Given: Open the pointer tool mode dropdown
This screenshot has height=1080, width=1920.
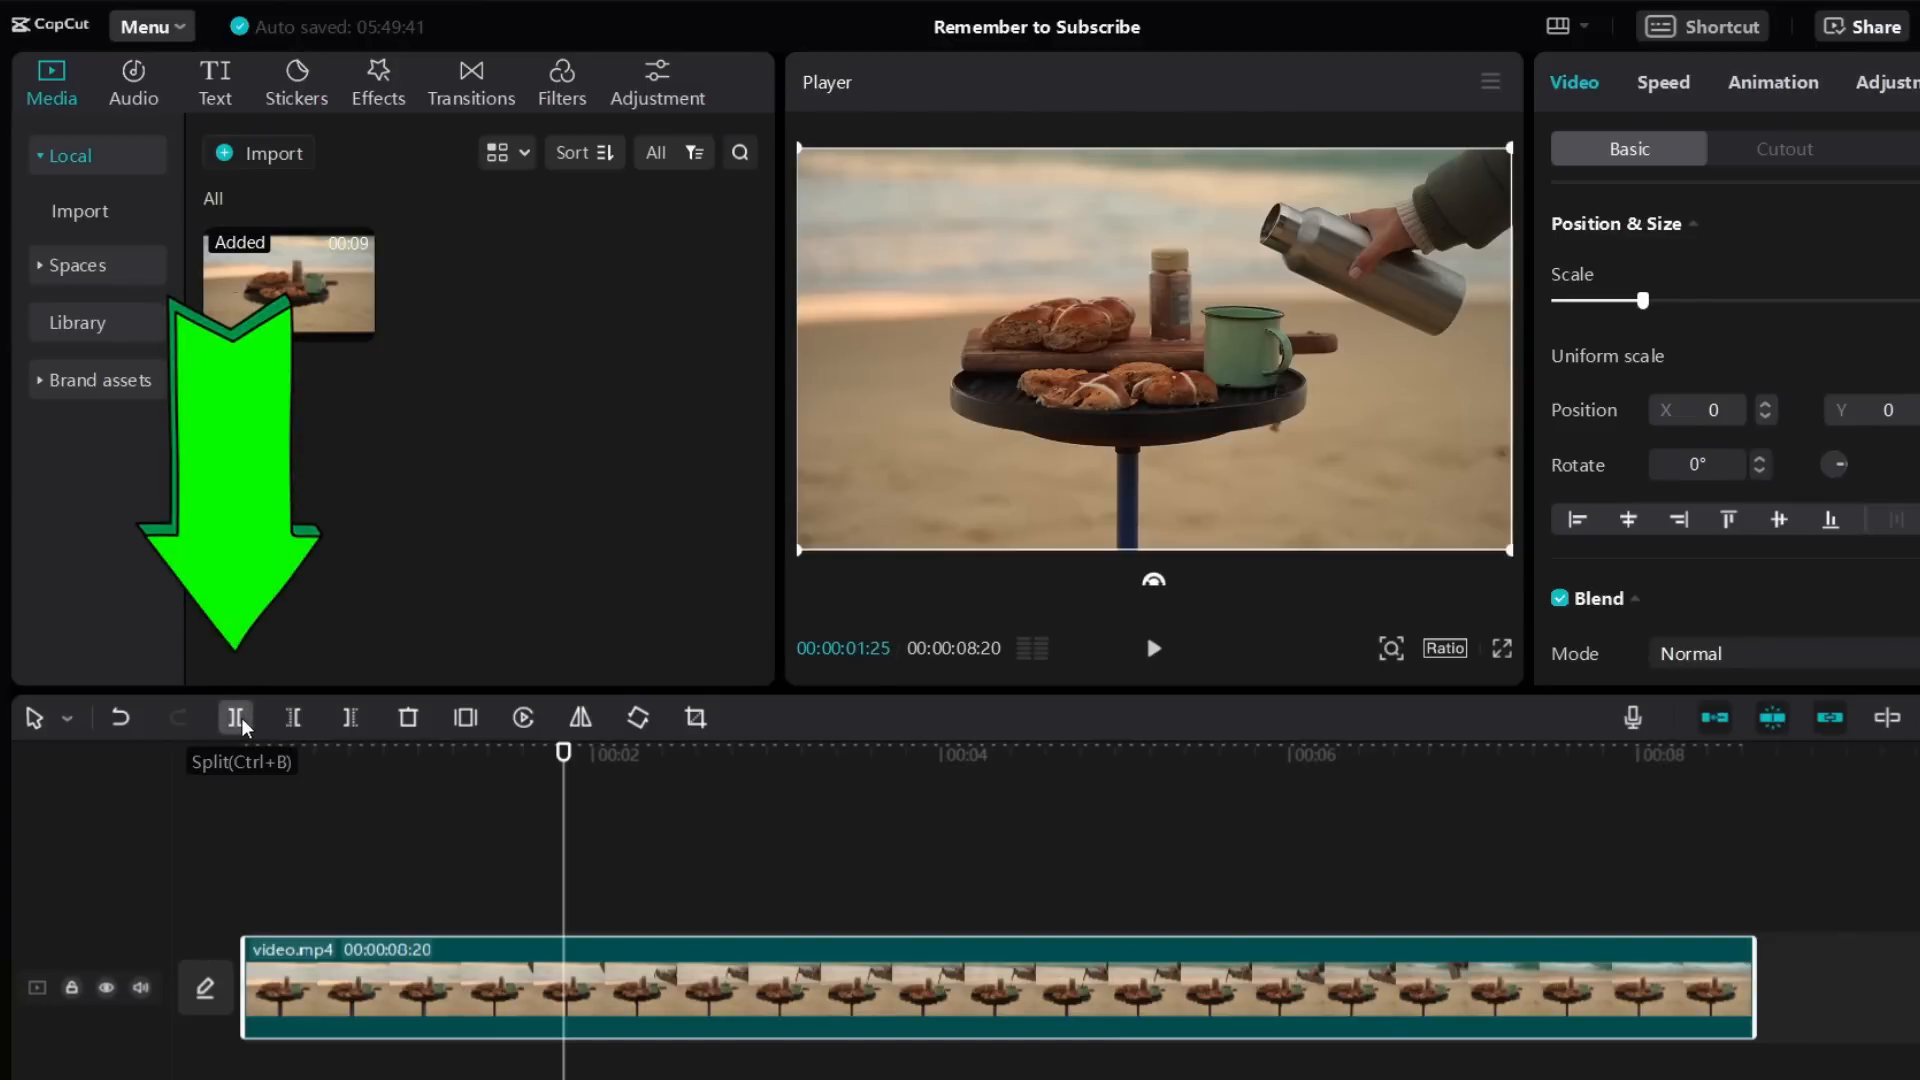Looking at the screenshot, I should tap(67, 718).
